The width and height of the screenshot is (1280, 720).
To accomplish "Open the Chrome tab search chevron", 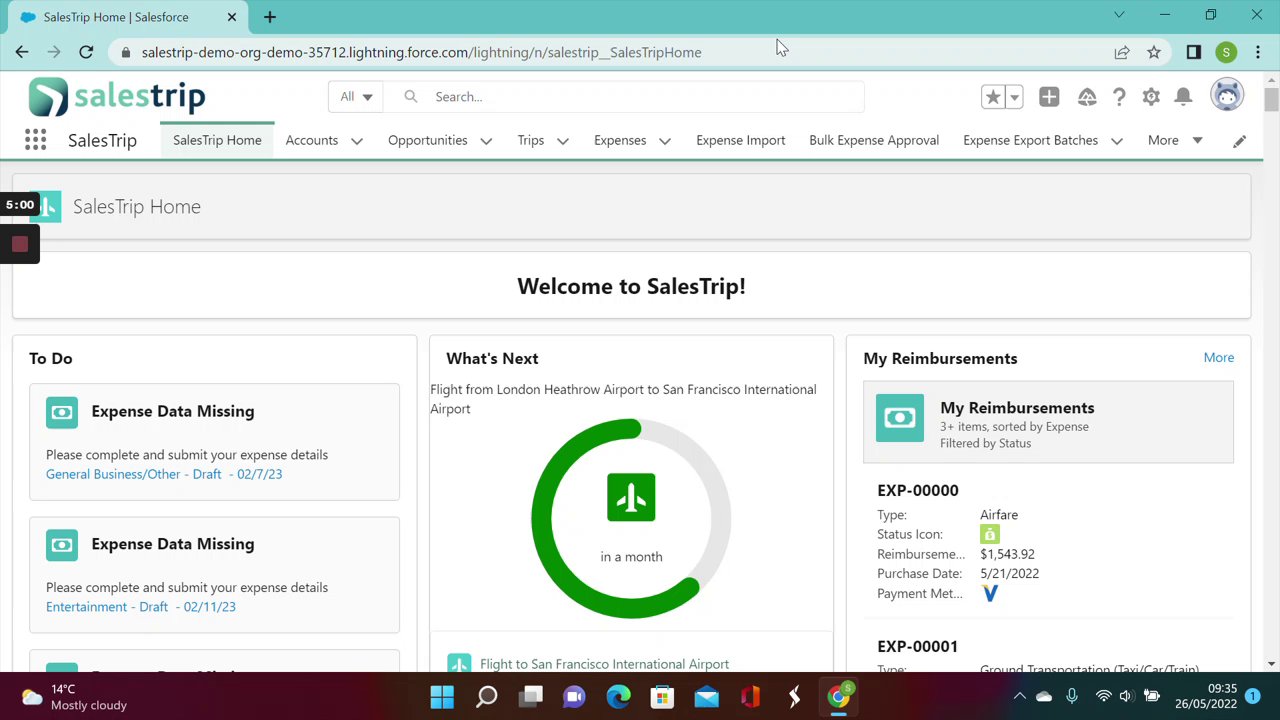I will (1119, 15).
